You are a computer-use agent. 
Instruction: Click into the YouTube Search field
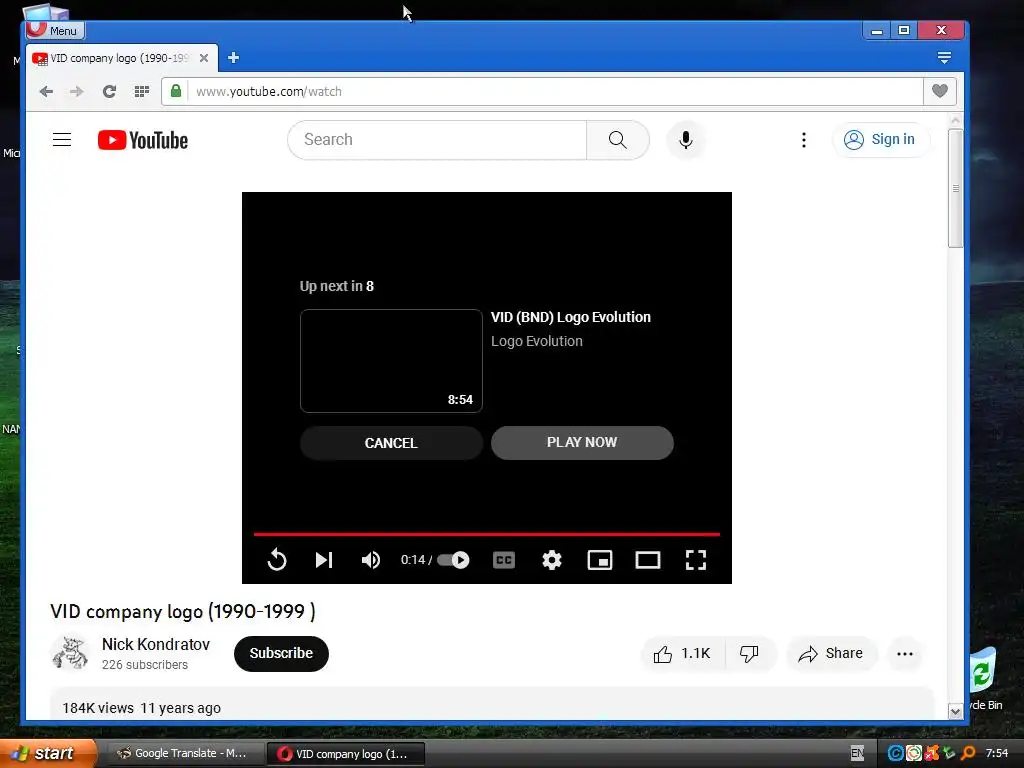coord(437,140)
